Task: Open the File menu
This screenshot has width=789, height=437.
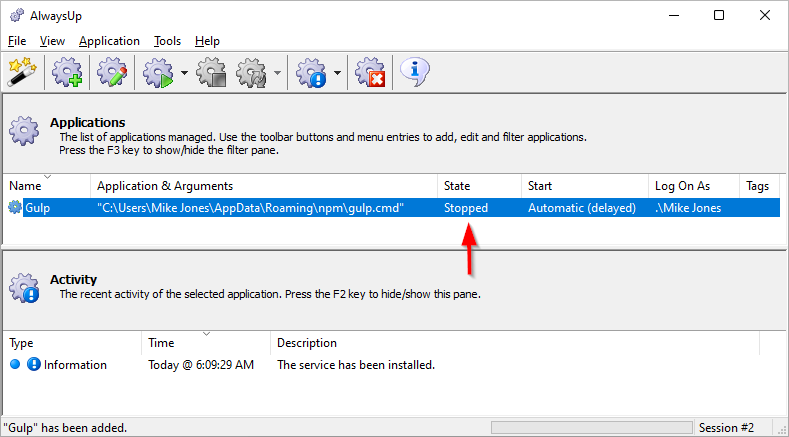Action: coord(17,41)
